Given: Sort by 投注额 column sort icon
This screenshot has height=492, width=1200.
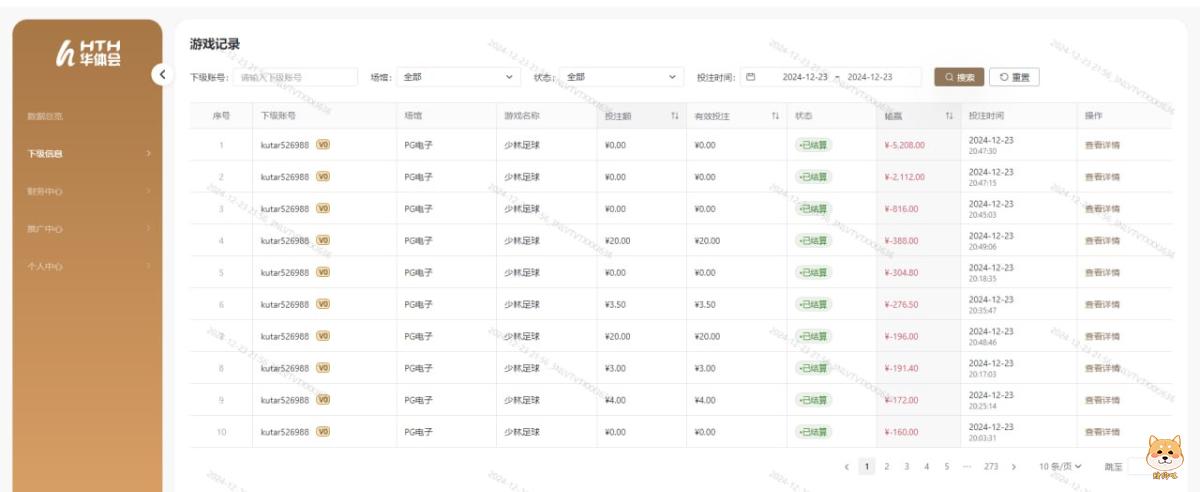Looking at the screenshot, I should [x=675, y=116].
